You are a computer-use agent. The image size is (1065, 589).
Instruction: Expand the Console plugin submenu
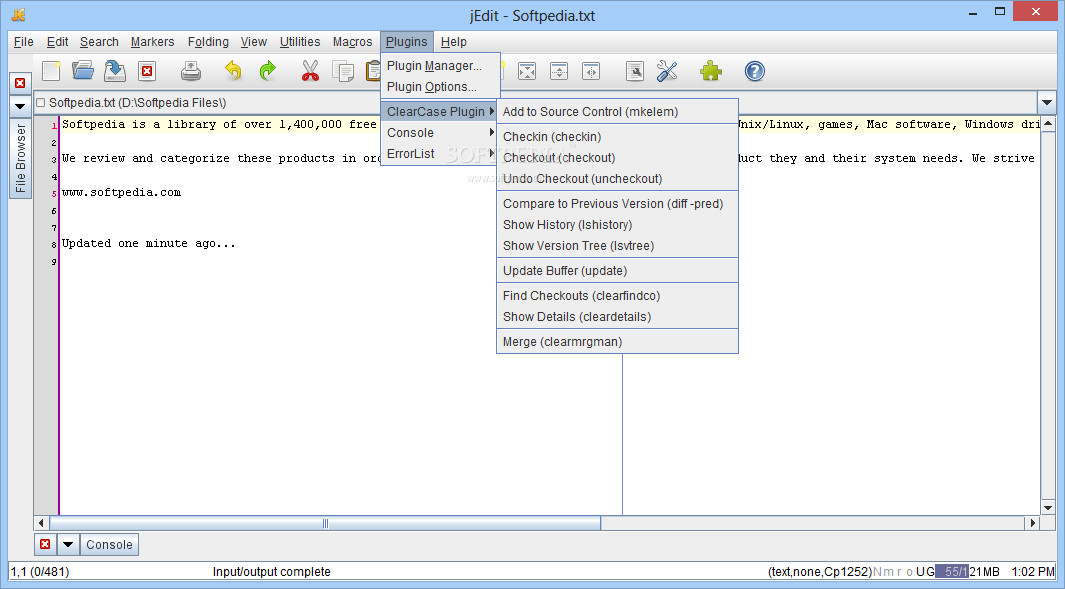coord(439,132)
